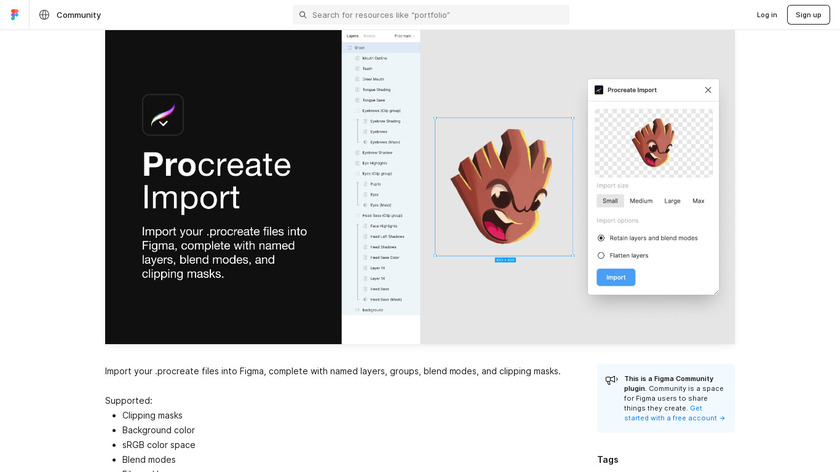Choose the Medium import size
The image size is (840, 472).
pyautogui.click(x=641, y=201)
